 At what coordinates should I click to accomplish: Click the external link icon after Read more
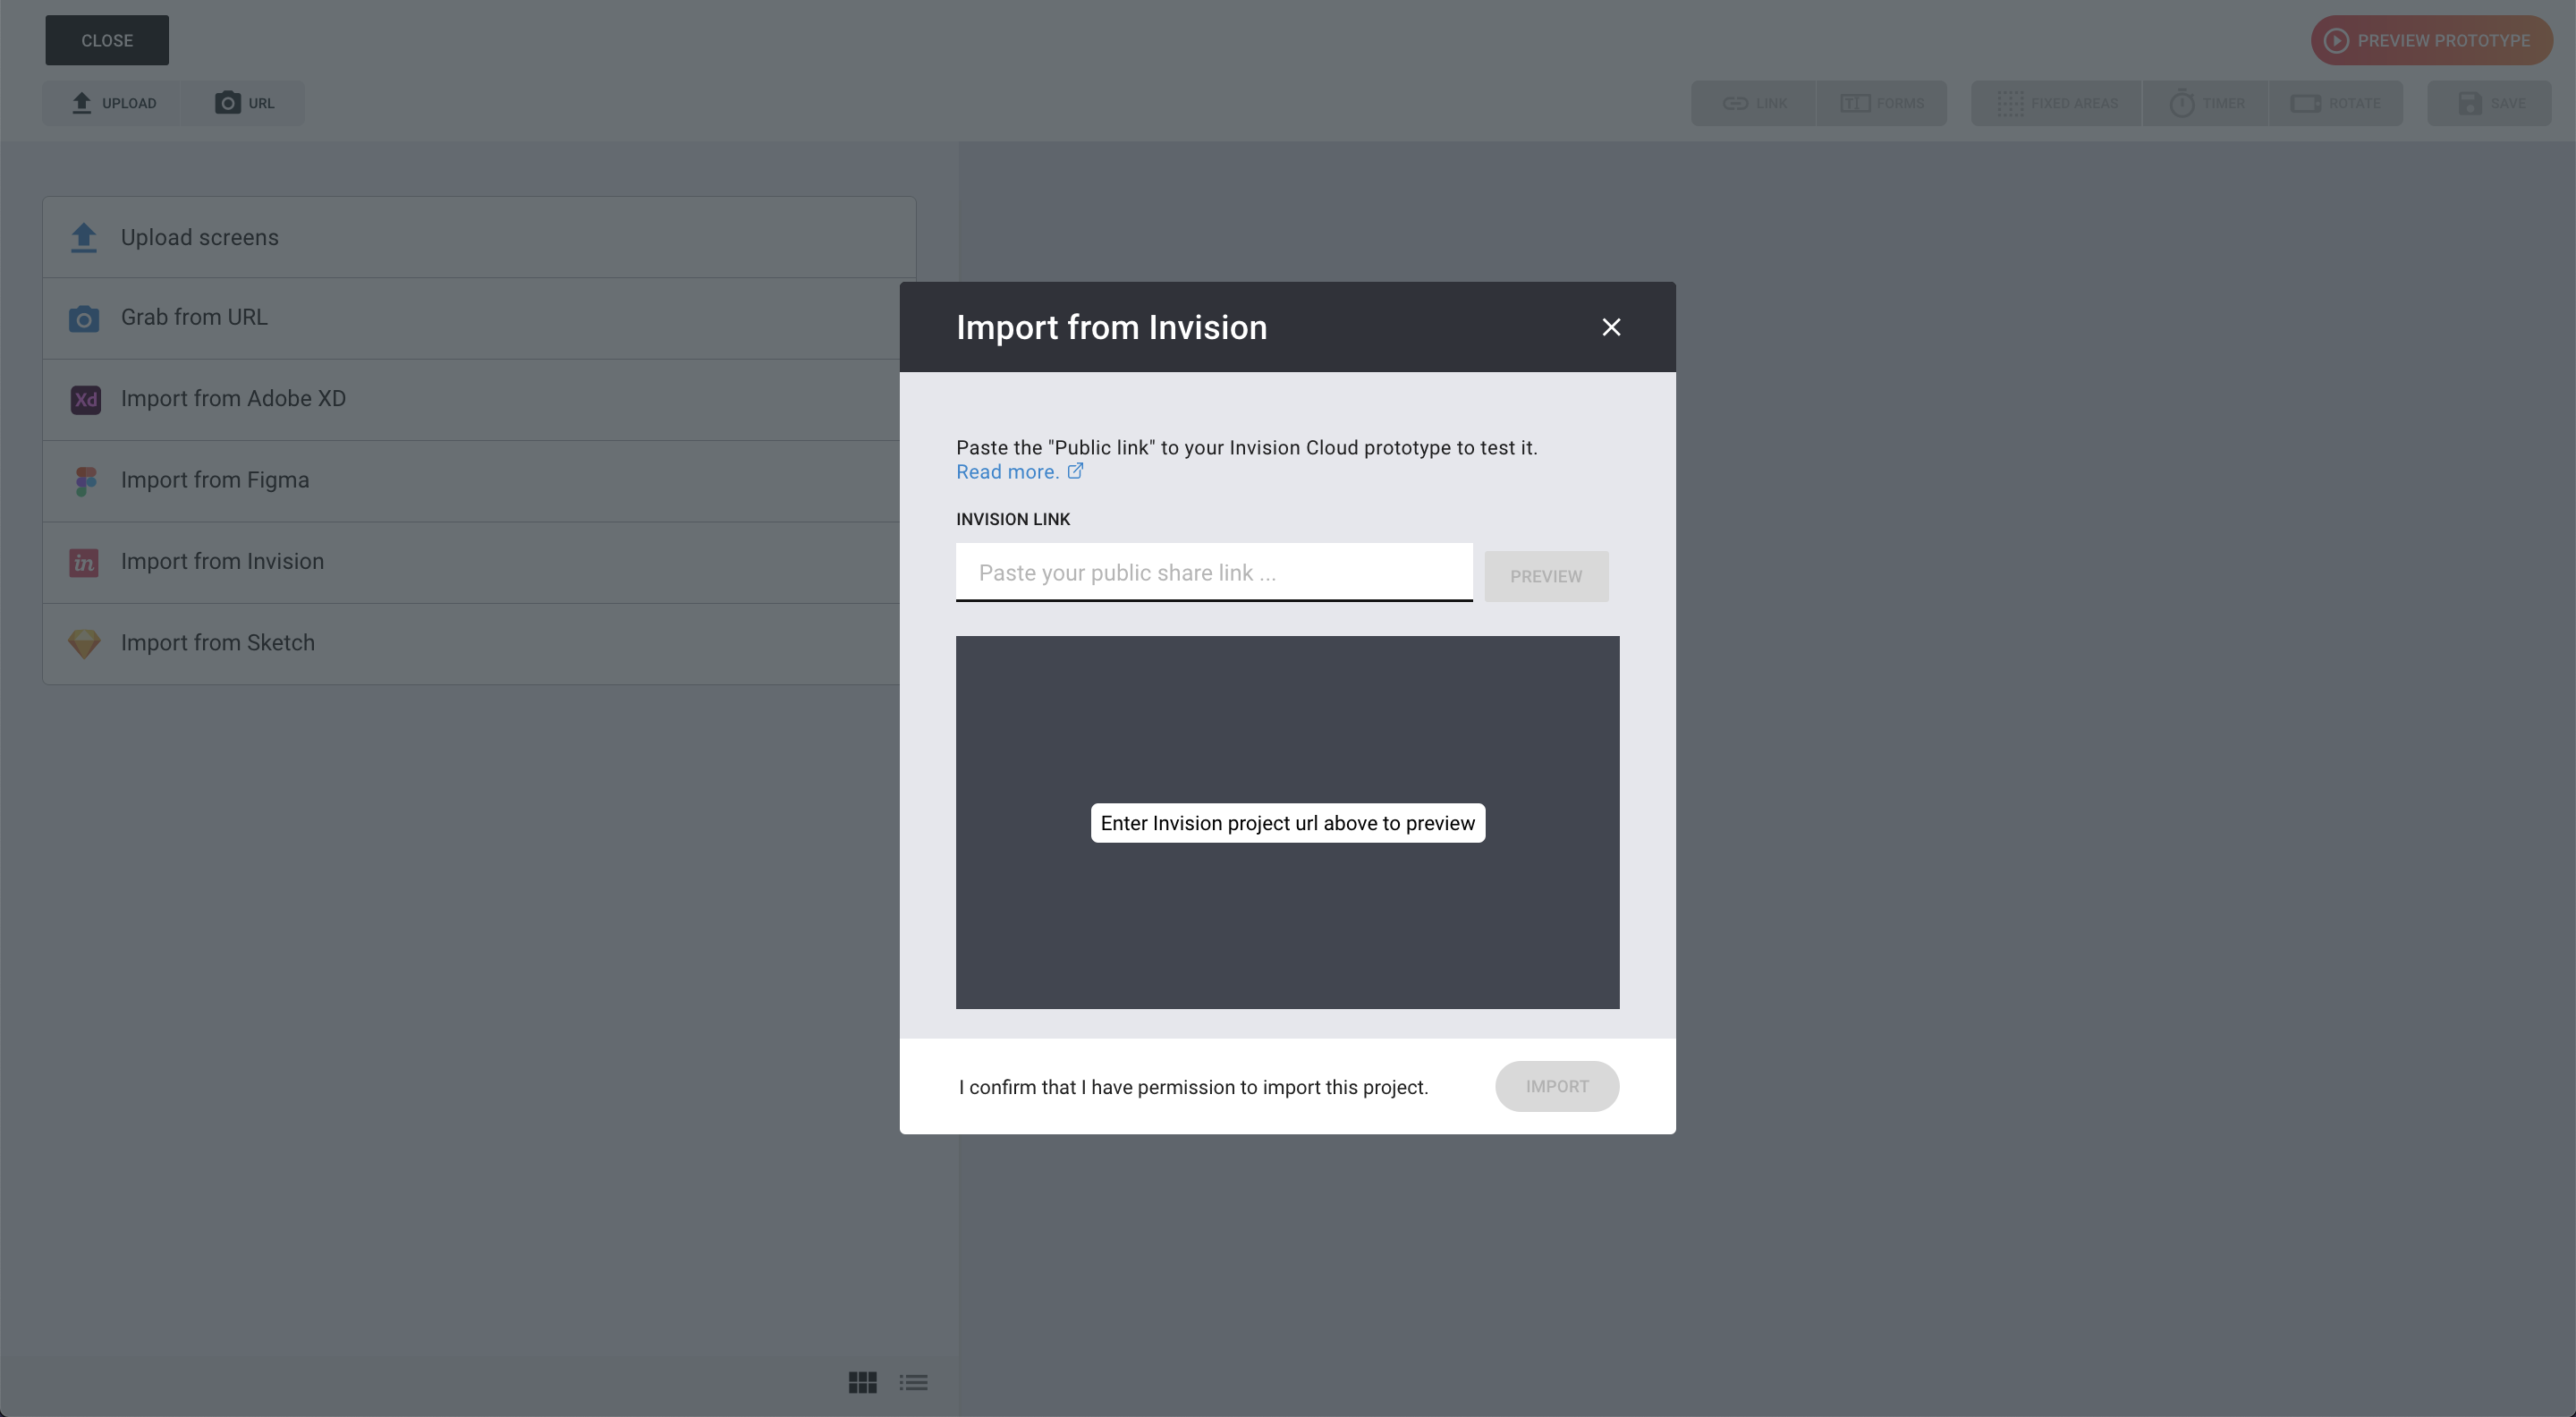[1076, 471]
